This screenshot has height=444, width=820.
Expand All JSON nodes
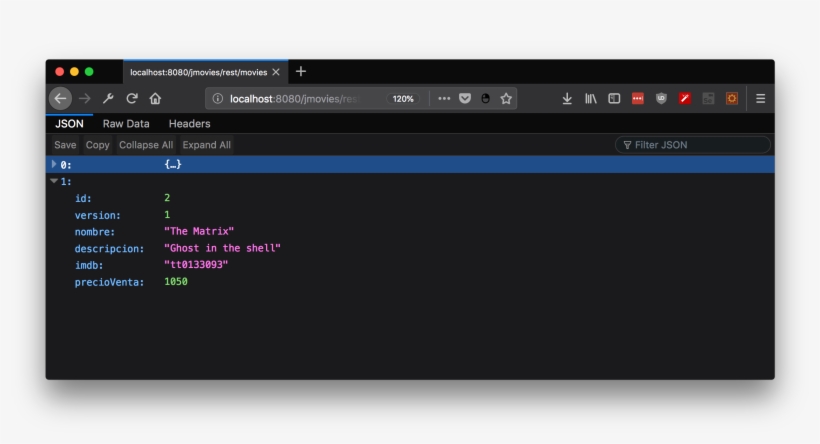point(207,145)
